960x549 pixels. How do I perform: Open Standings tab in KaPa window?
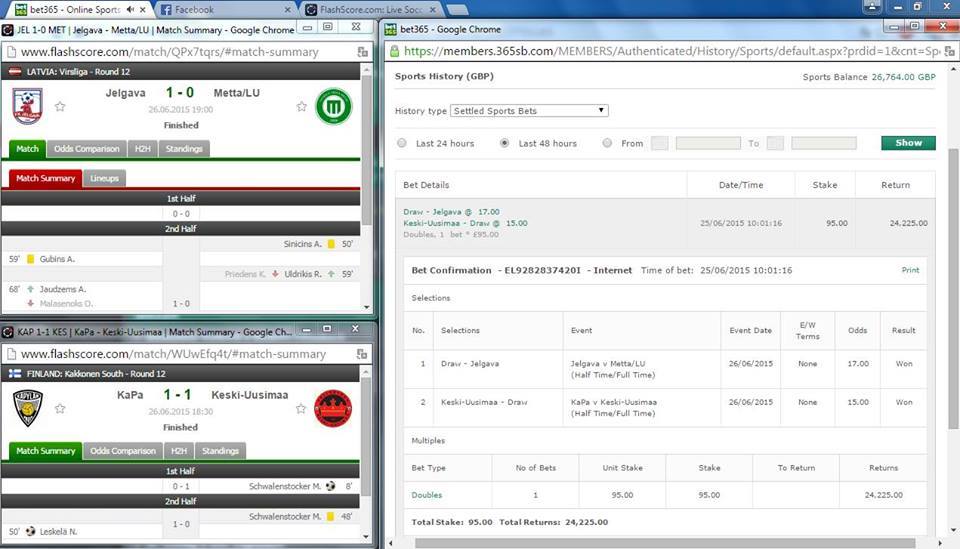coord(220,451)
